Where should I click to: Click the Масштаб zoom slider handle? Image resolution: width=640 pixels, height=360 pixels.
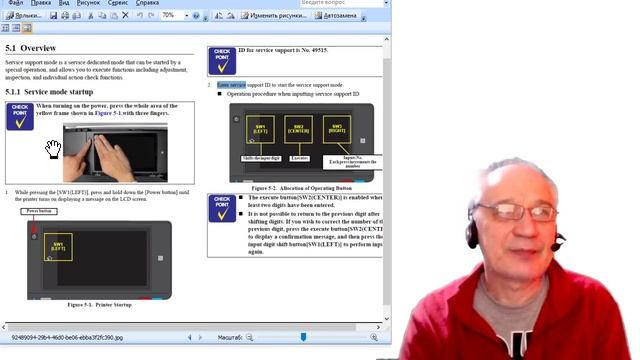point(303,337)
